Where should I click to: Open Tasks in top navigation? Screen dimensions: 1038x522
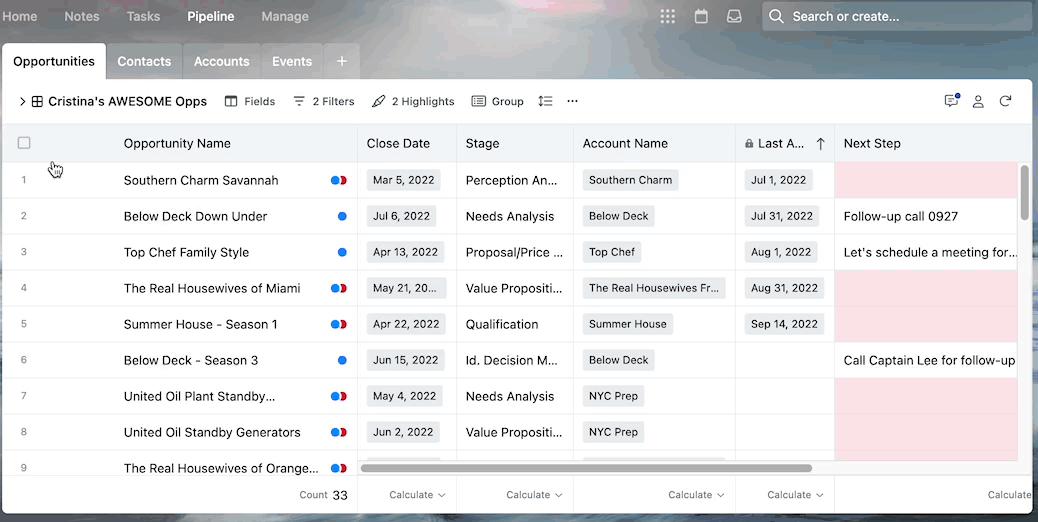(x=143, y=17)
